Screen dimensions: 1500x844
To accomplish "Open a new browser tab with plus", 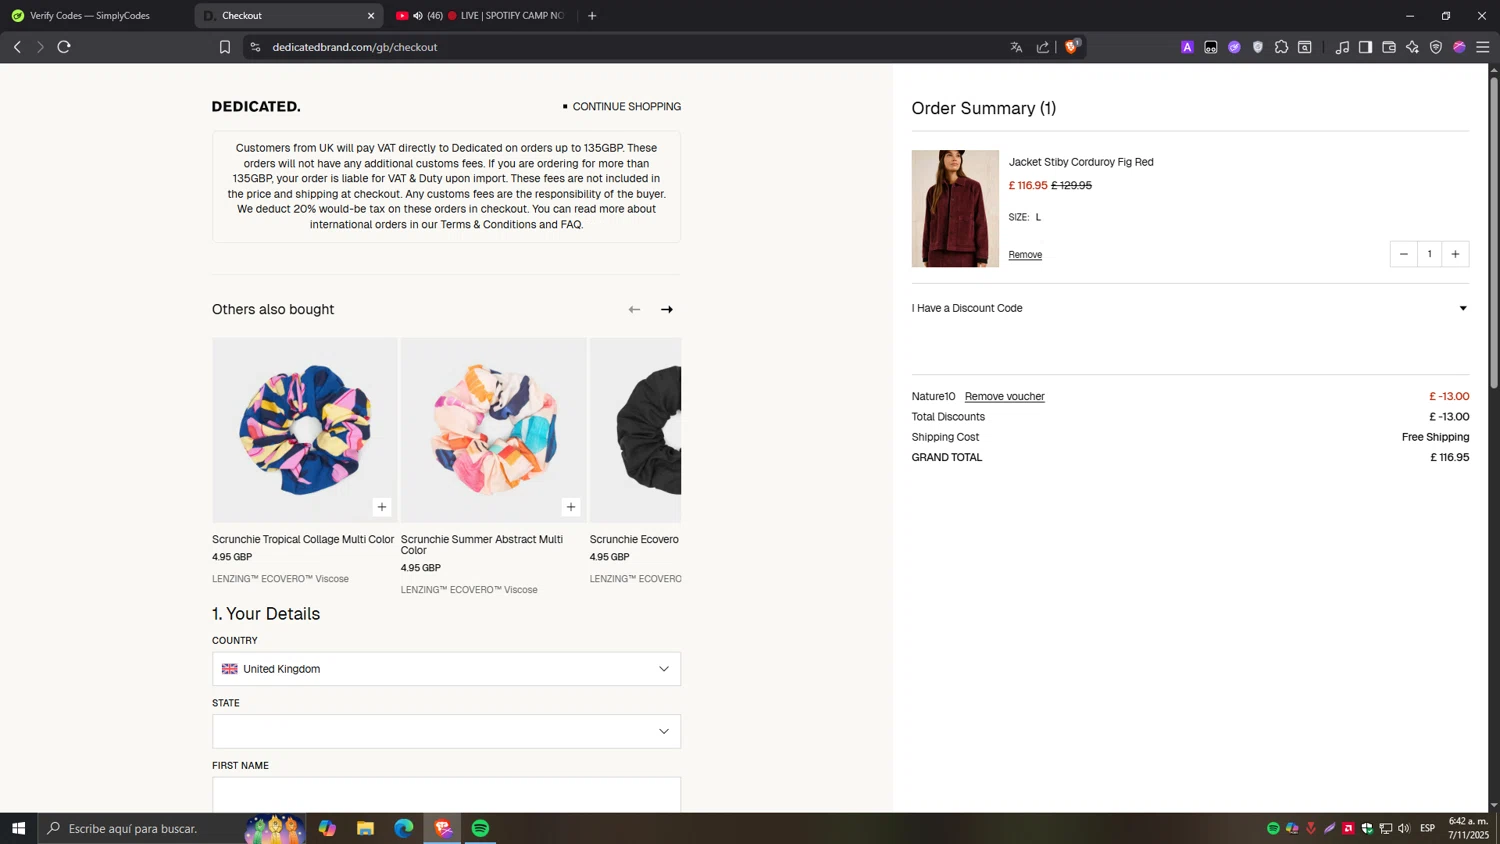I will point(592,16).
